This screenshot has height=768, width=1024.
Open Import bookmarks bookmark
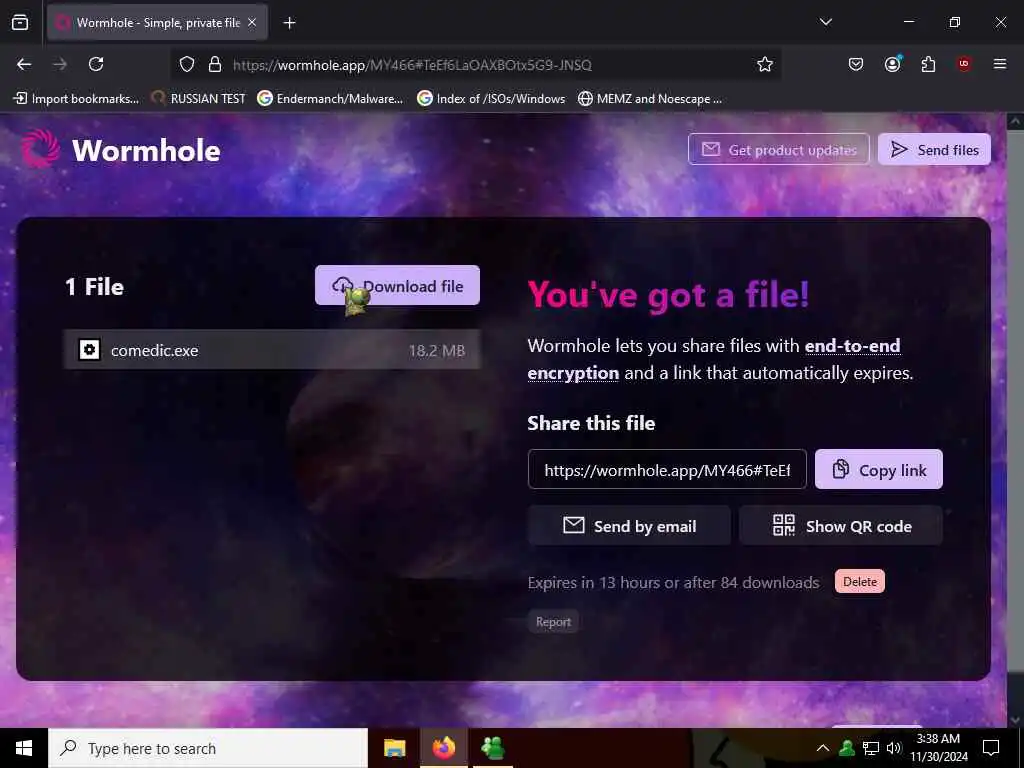76,99
